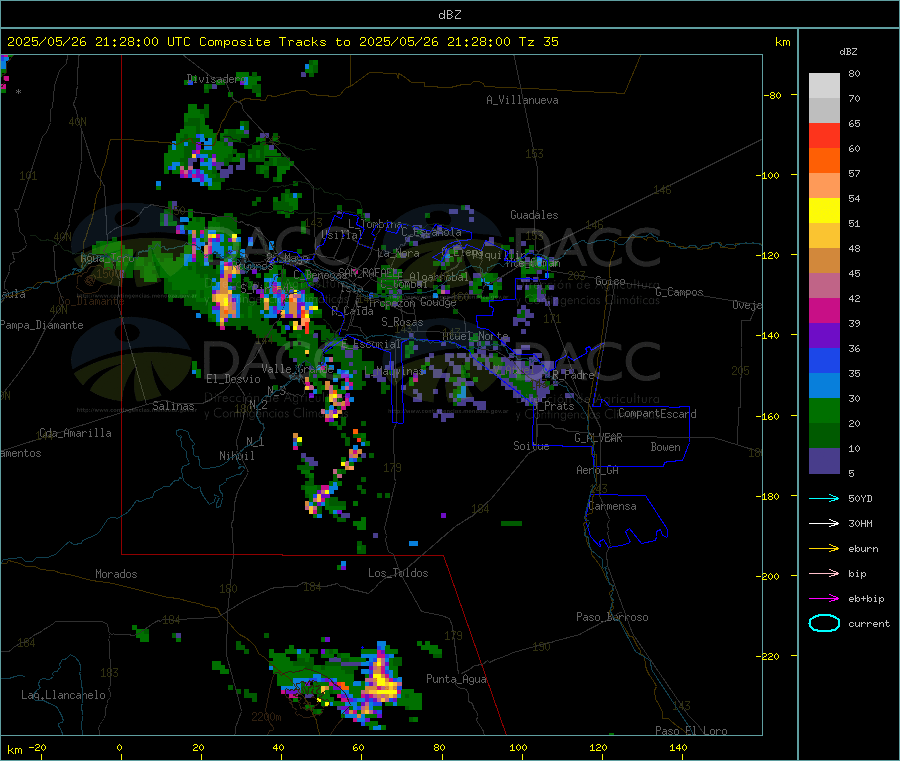Click the Lag.Llancanelo label
Image resolution: width=900 pixels, height=761 pixels.
(64, 695)
